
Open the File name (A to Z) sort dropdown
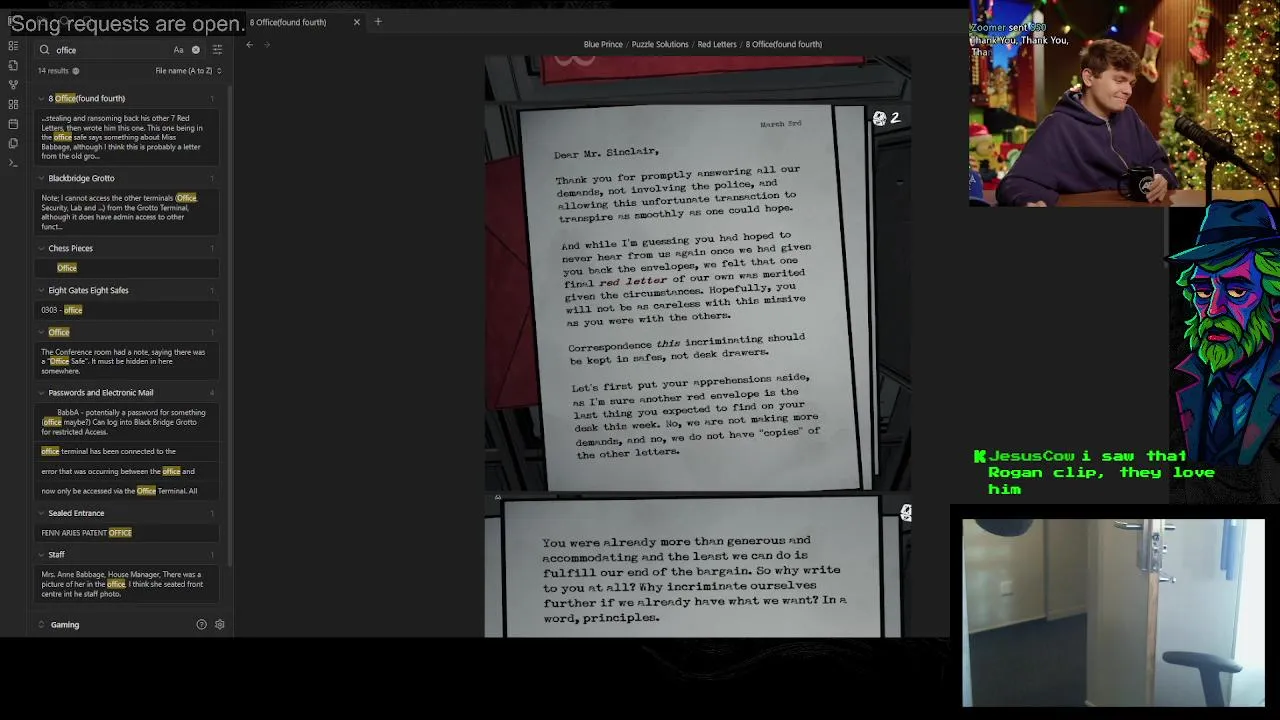189,71
